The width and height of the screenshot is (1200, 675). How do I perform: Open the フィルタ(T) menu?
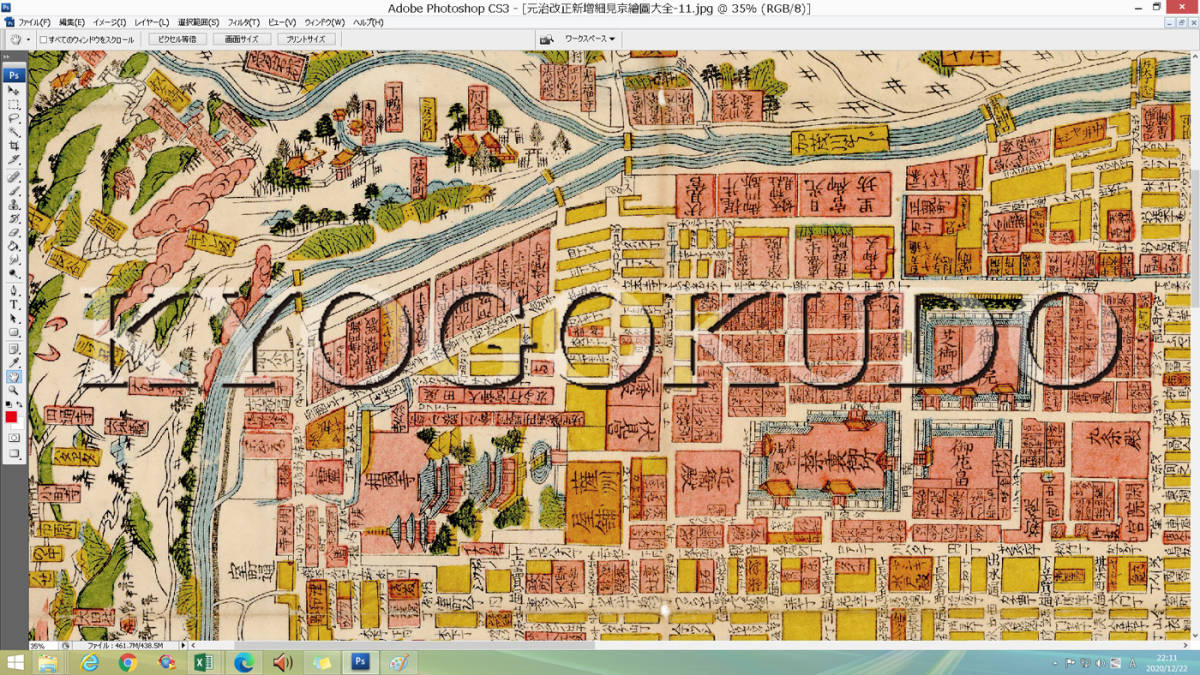244,22
